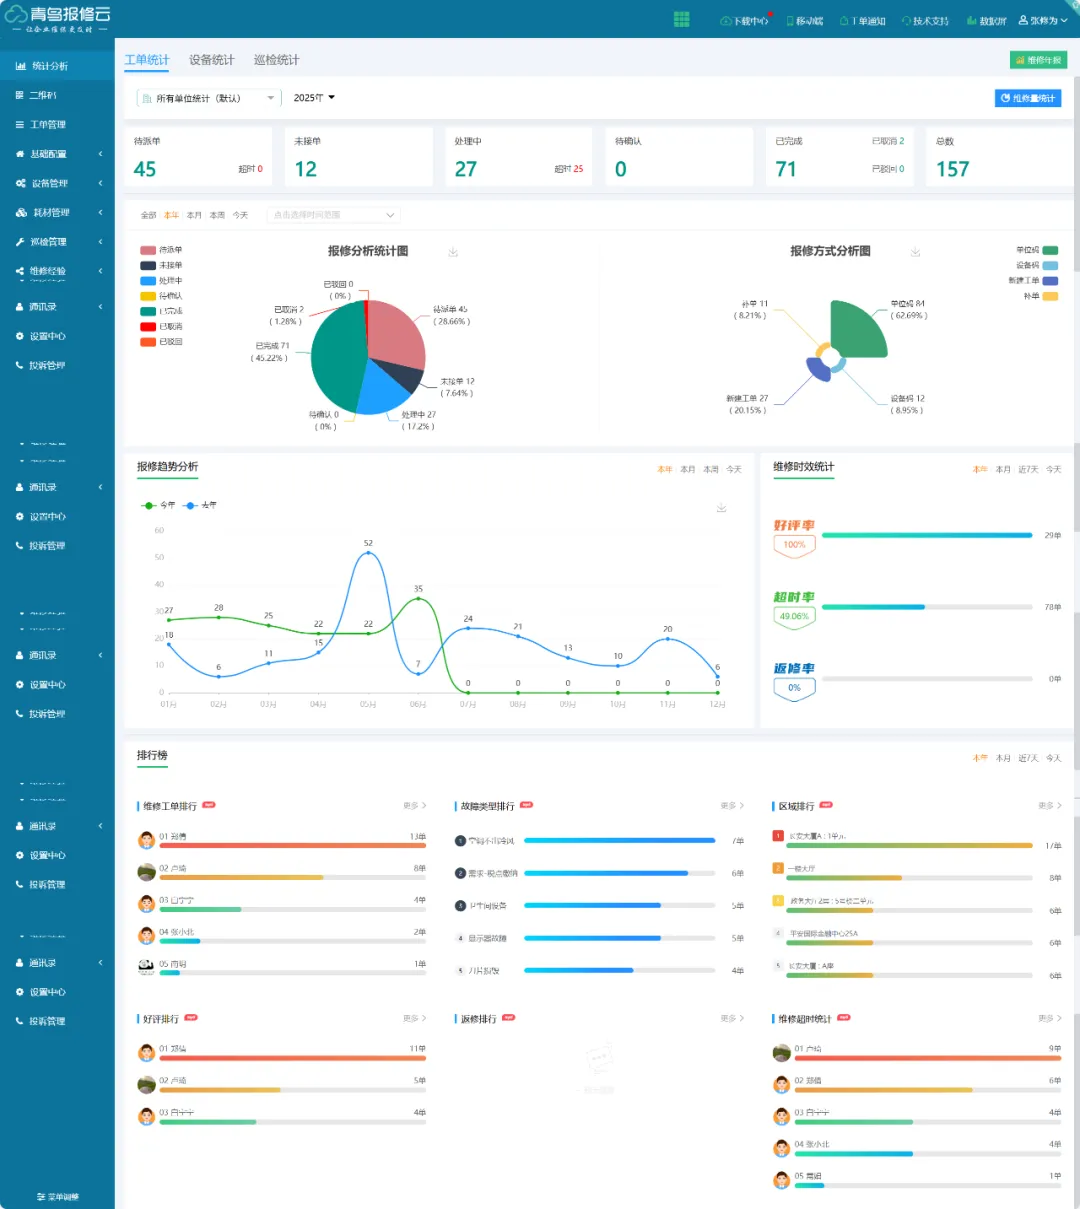Toggle 新建工单 legend in 报修方式 chart
This screenshot has height=1209, width=1080.
pyautogui.click(x=1033, y=281)
